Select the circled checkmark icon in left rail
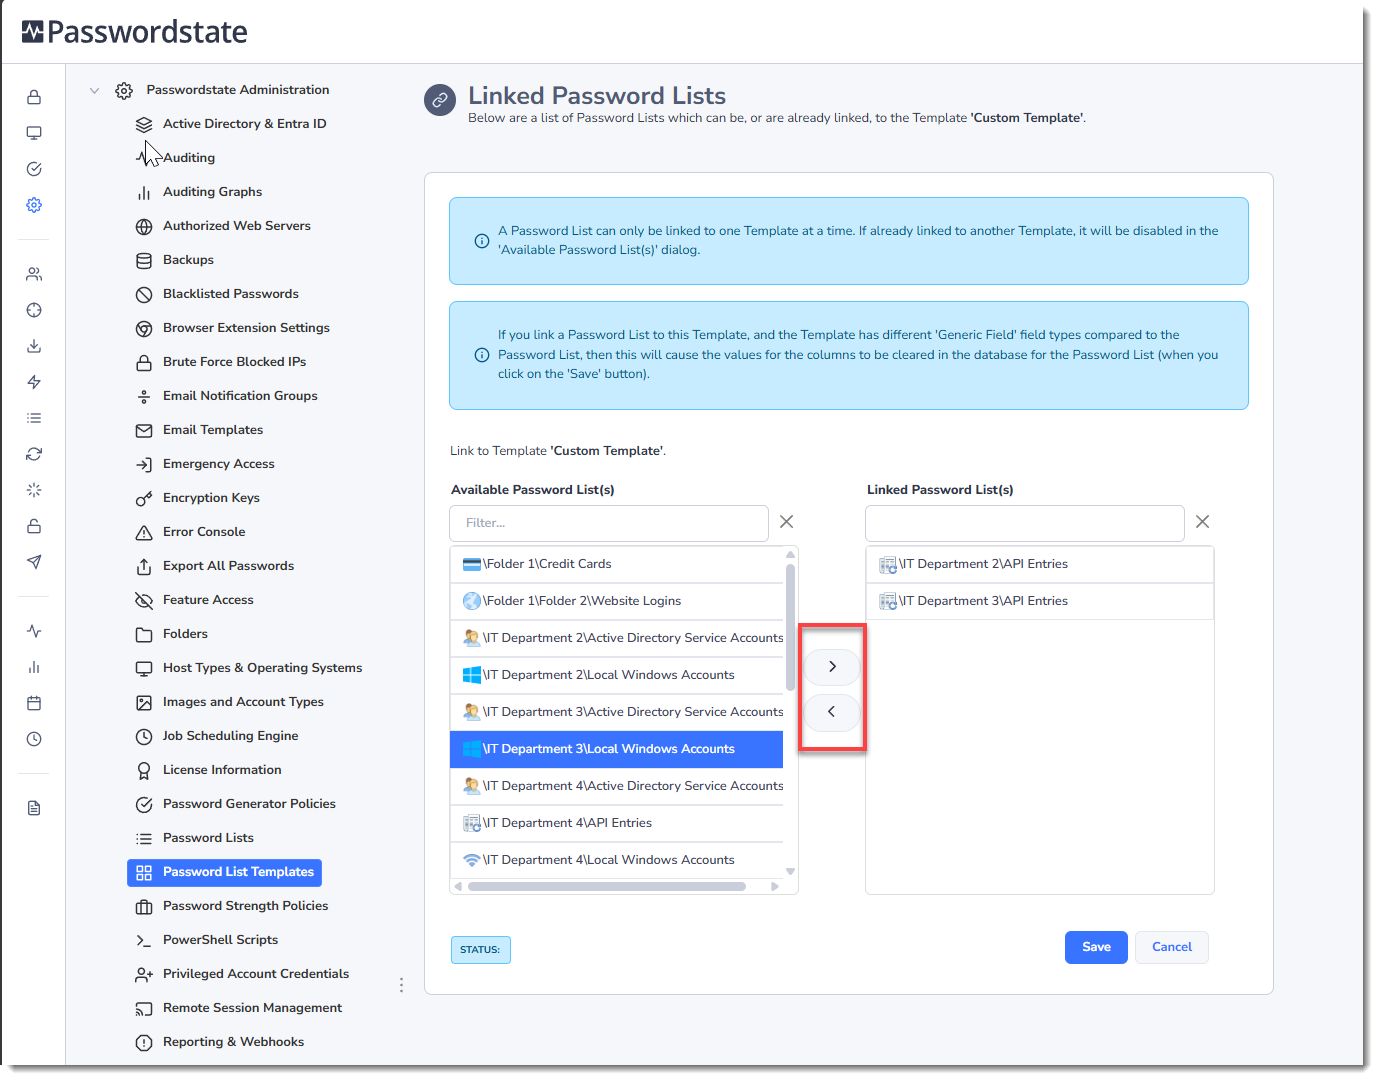Viewport: 1378px width, 1080px height. (34, 169)
